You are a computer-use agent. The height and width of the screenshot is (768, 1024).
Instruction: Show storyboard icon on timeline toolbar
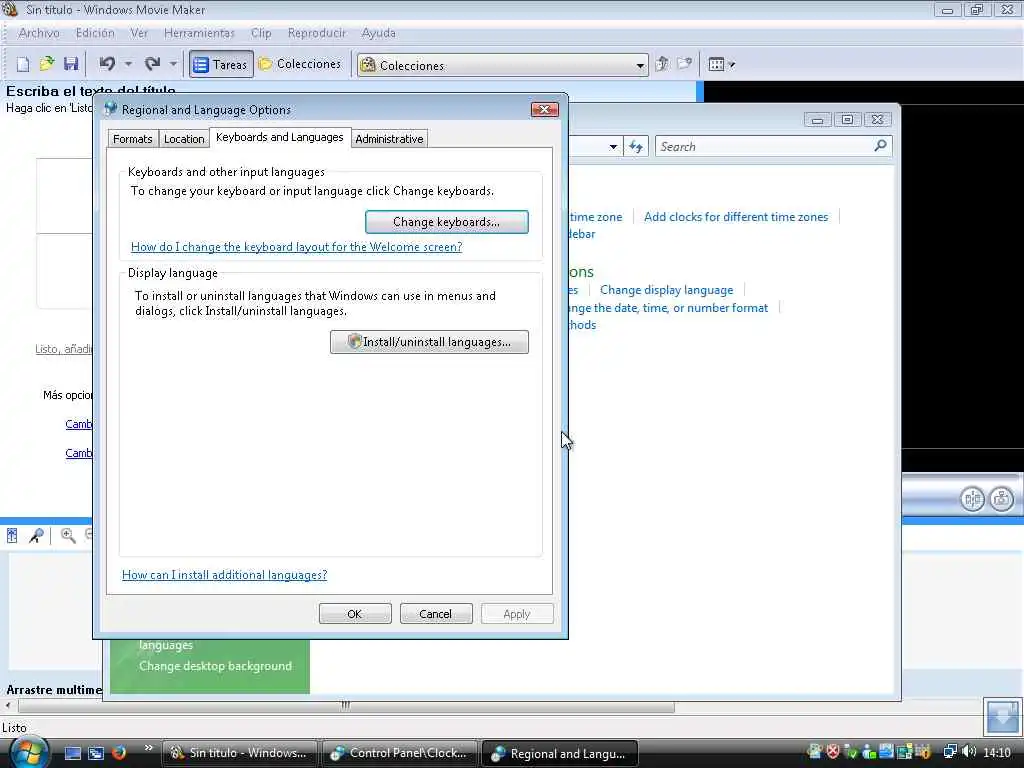[12, 536]
